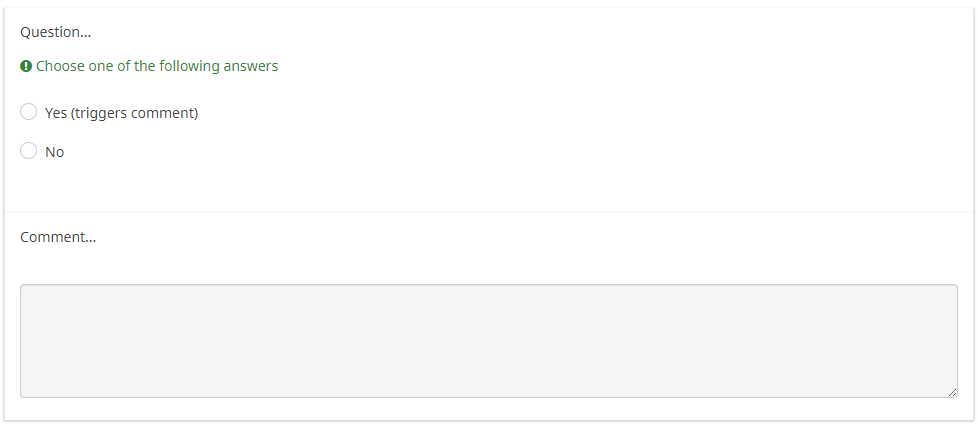Click the 'No' answer label text
The height and width of the screenshot is (427, 978).
point(54,152)
